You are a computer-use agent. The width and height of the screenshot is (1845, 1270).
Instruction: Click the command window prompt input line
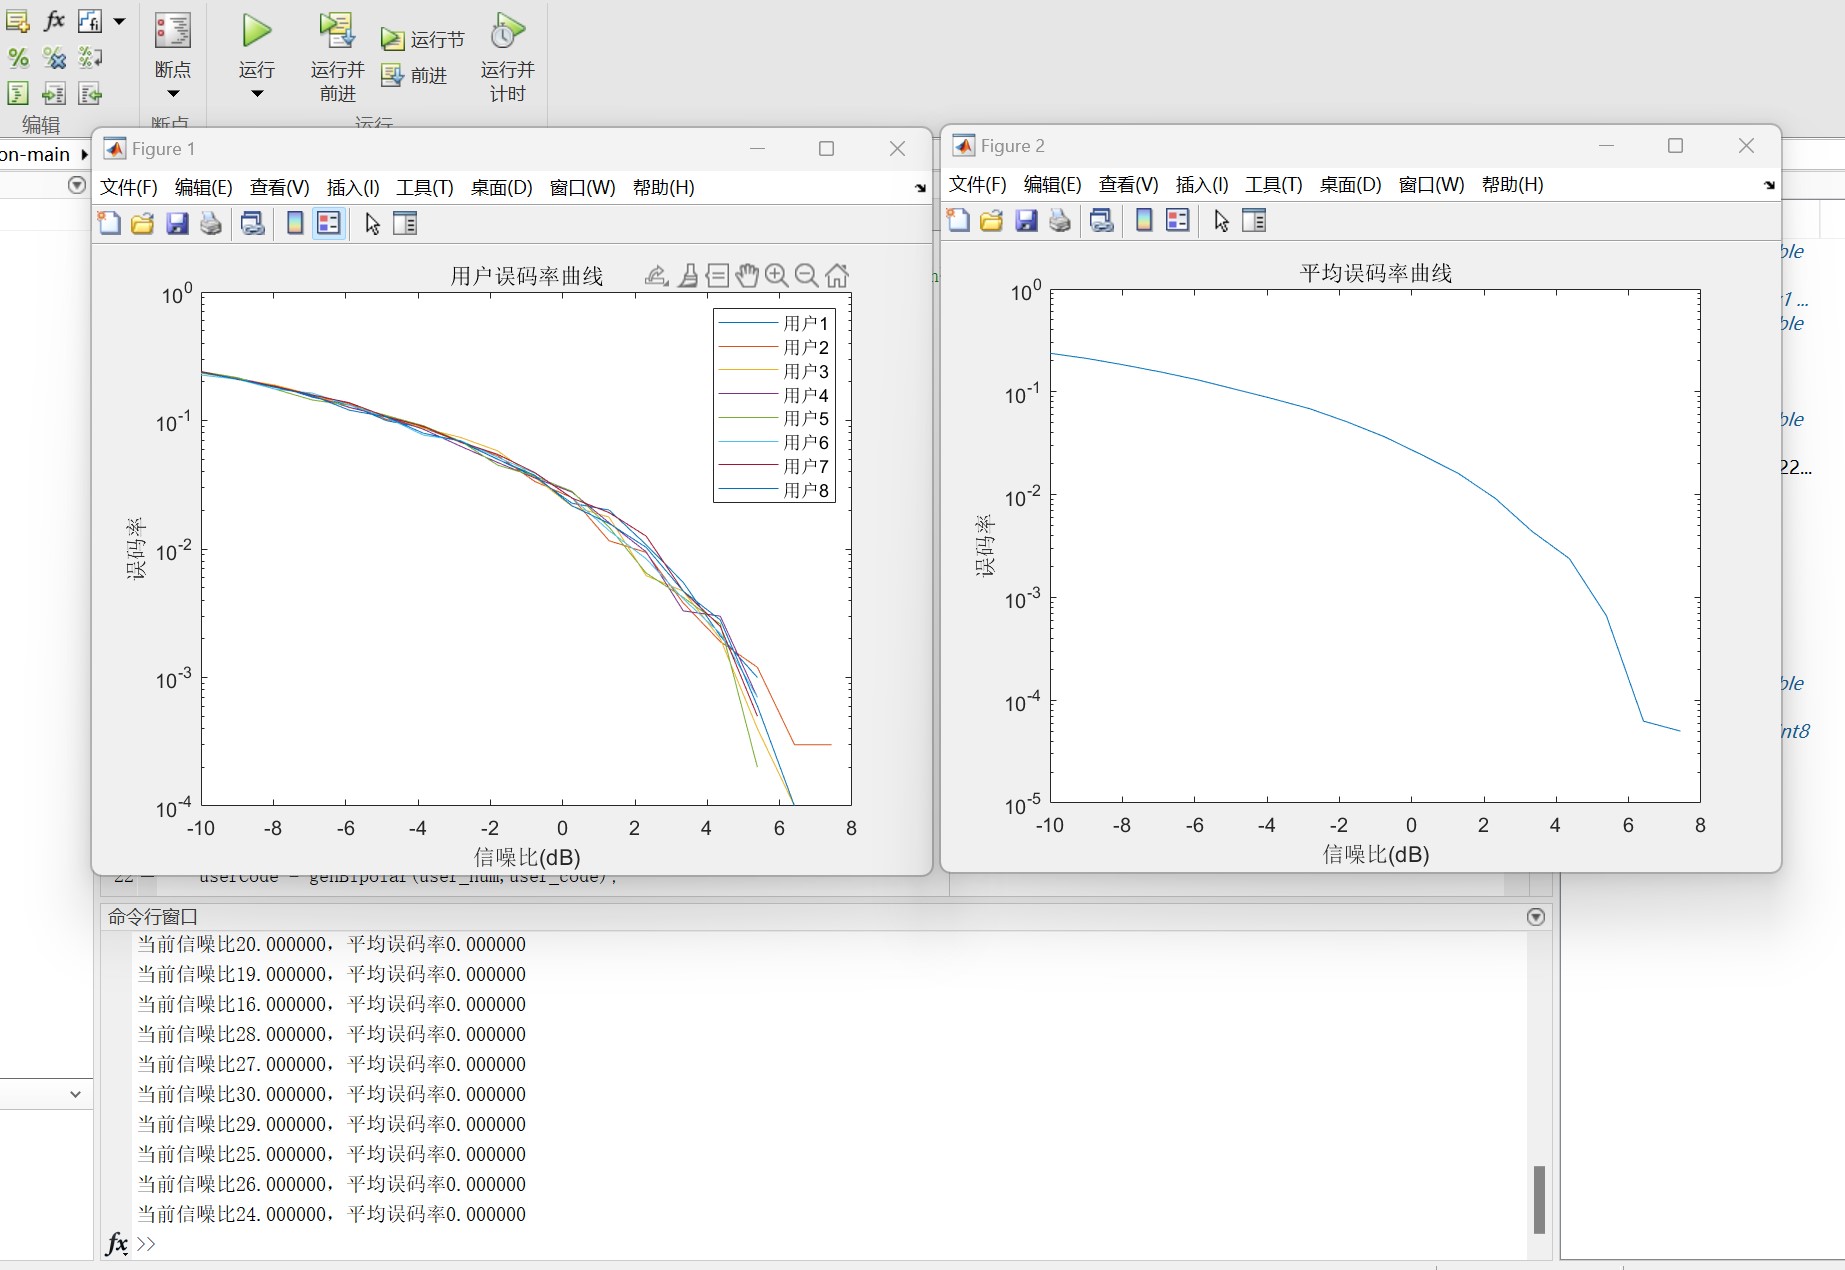(x=830, y=1244)
